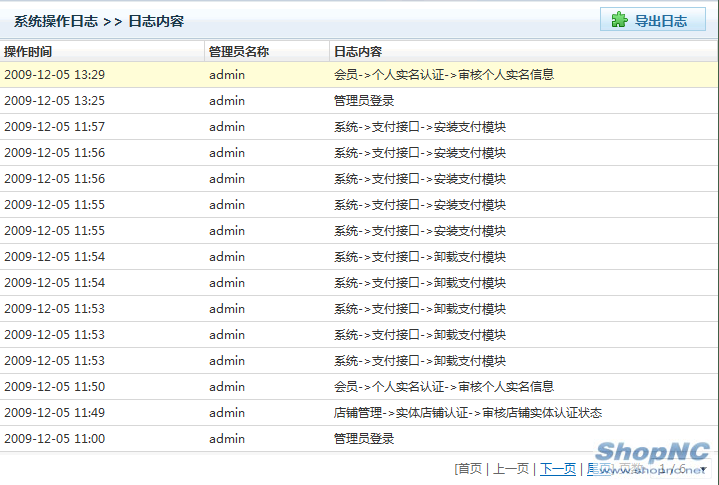Viewport: 719px width, 485px height.
Task: Click admin in the 11:00 row
Action: [x=227, y=439]
